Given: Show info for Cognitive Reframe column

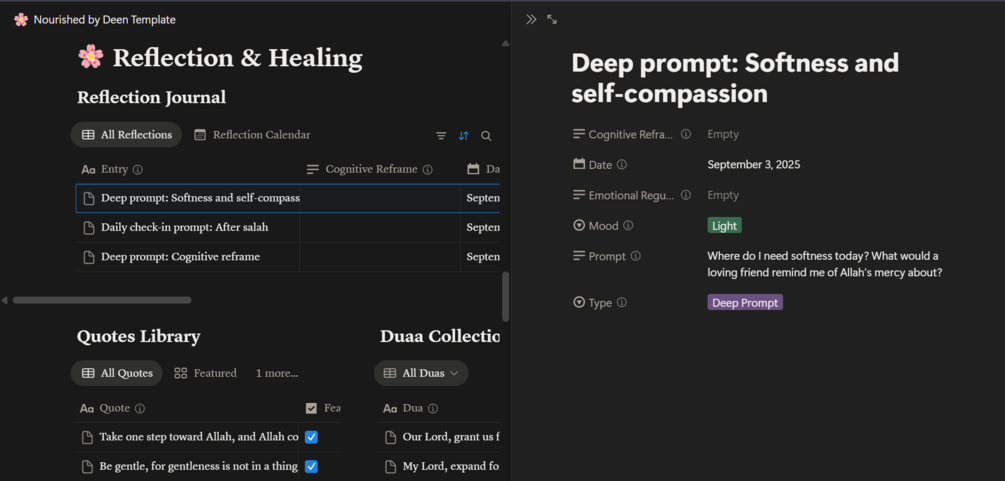Looking at the screenshot, I should click(427, 170).
